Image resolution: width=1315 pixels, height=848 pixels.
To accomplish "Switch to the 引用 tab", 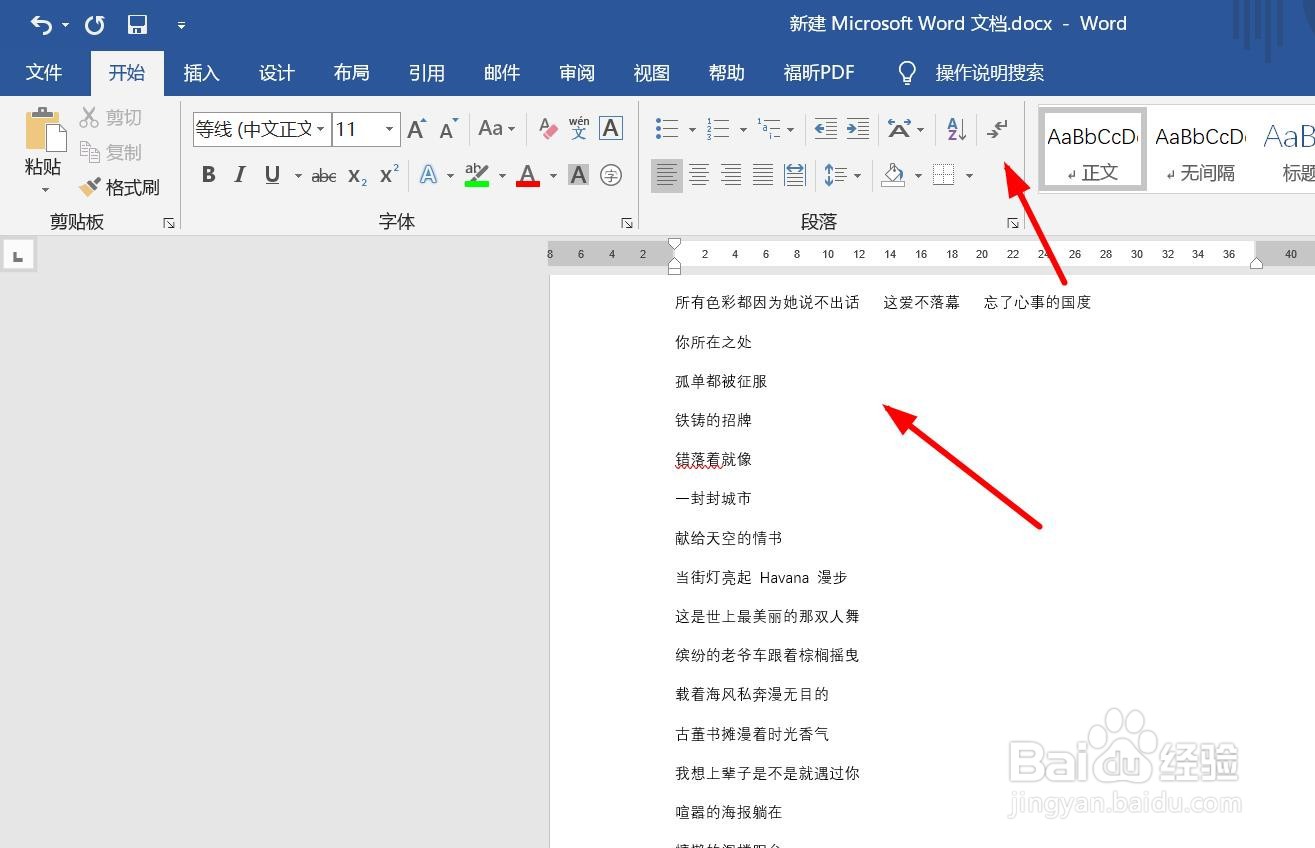I will click(x=427, y=73).
